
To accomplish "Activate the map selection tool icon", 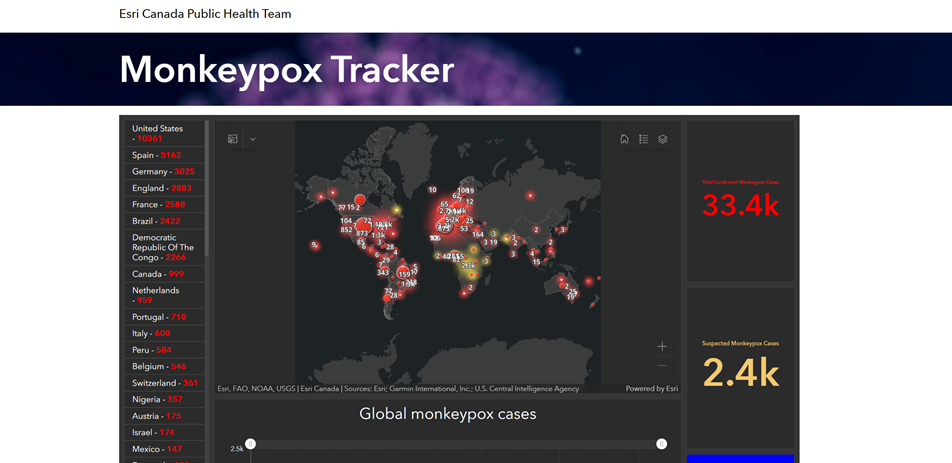I will coord(233,139).
